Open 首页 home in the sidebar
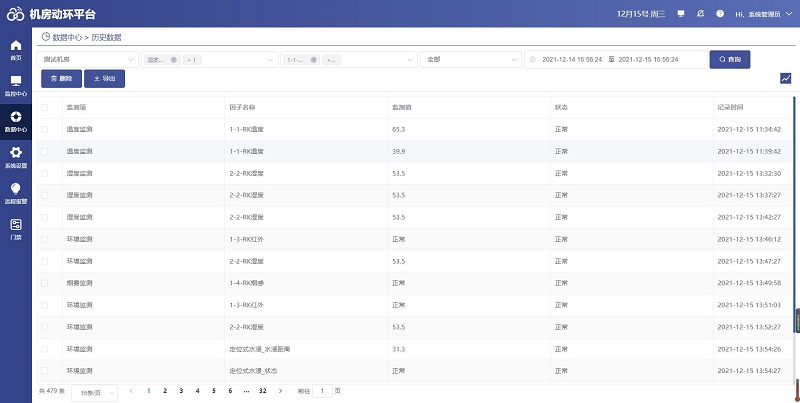This screenshot has width=800, height=403. click(16, 50)
